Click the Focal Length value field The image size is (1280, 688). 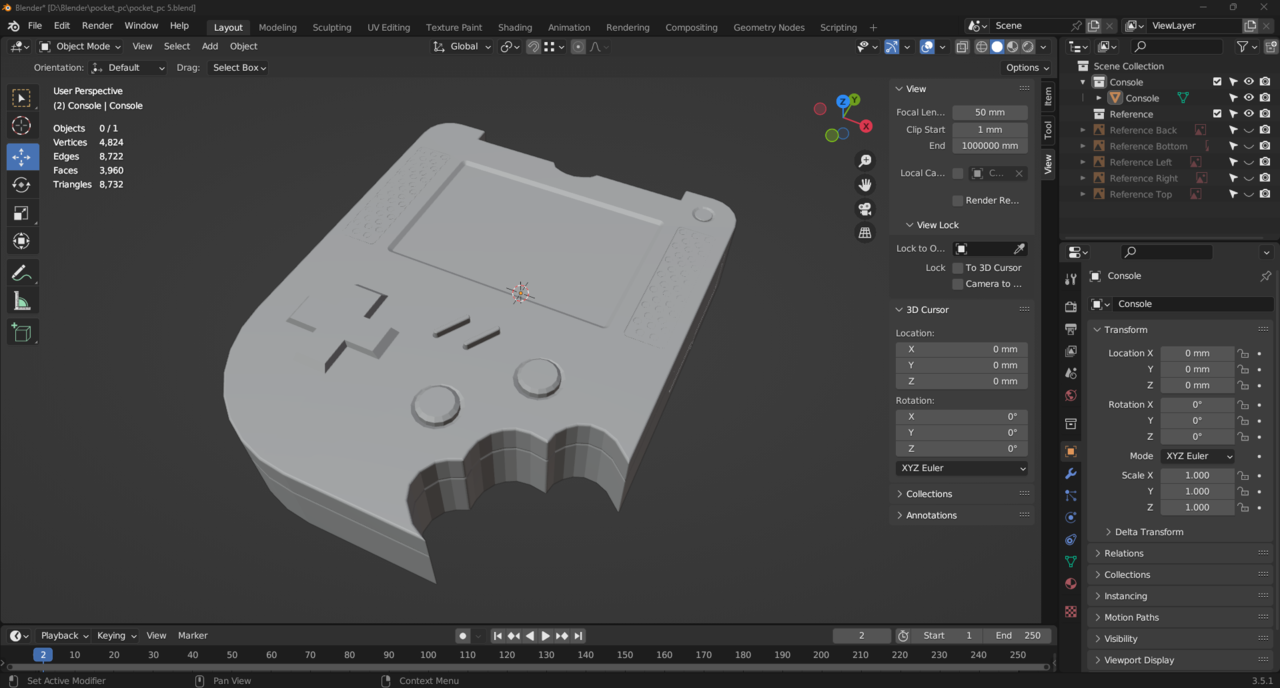pyautogui.click(x=989, y=113)
